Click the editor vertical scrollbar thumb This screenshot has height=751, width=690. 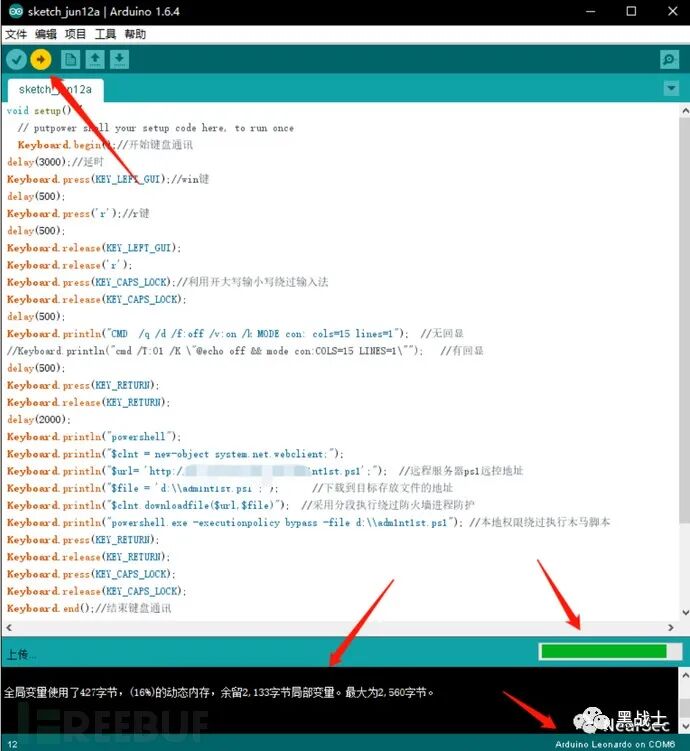point(685,320)
